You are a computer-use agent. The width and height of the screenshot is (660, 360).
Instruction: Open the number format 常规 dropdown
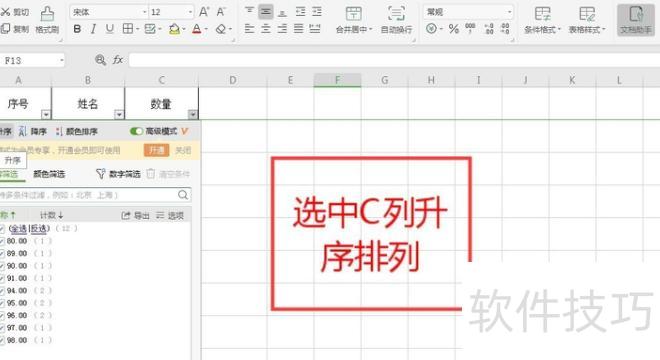[x=509, y=12]
